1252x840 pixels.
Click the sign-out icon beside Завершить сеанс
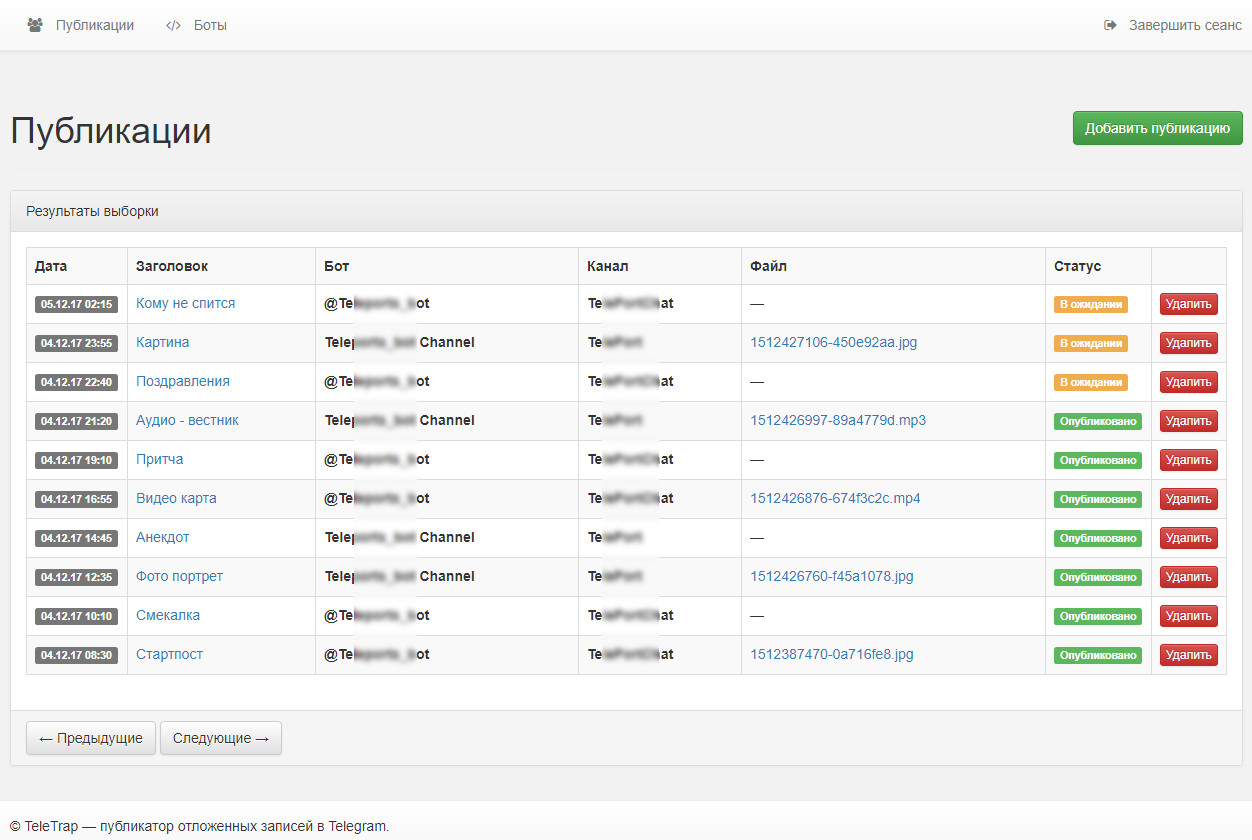point(1110,25)
